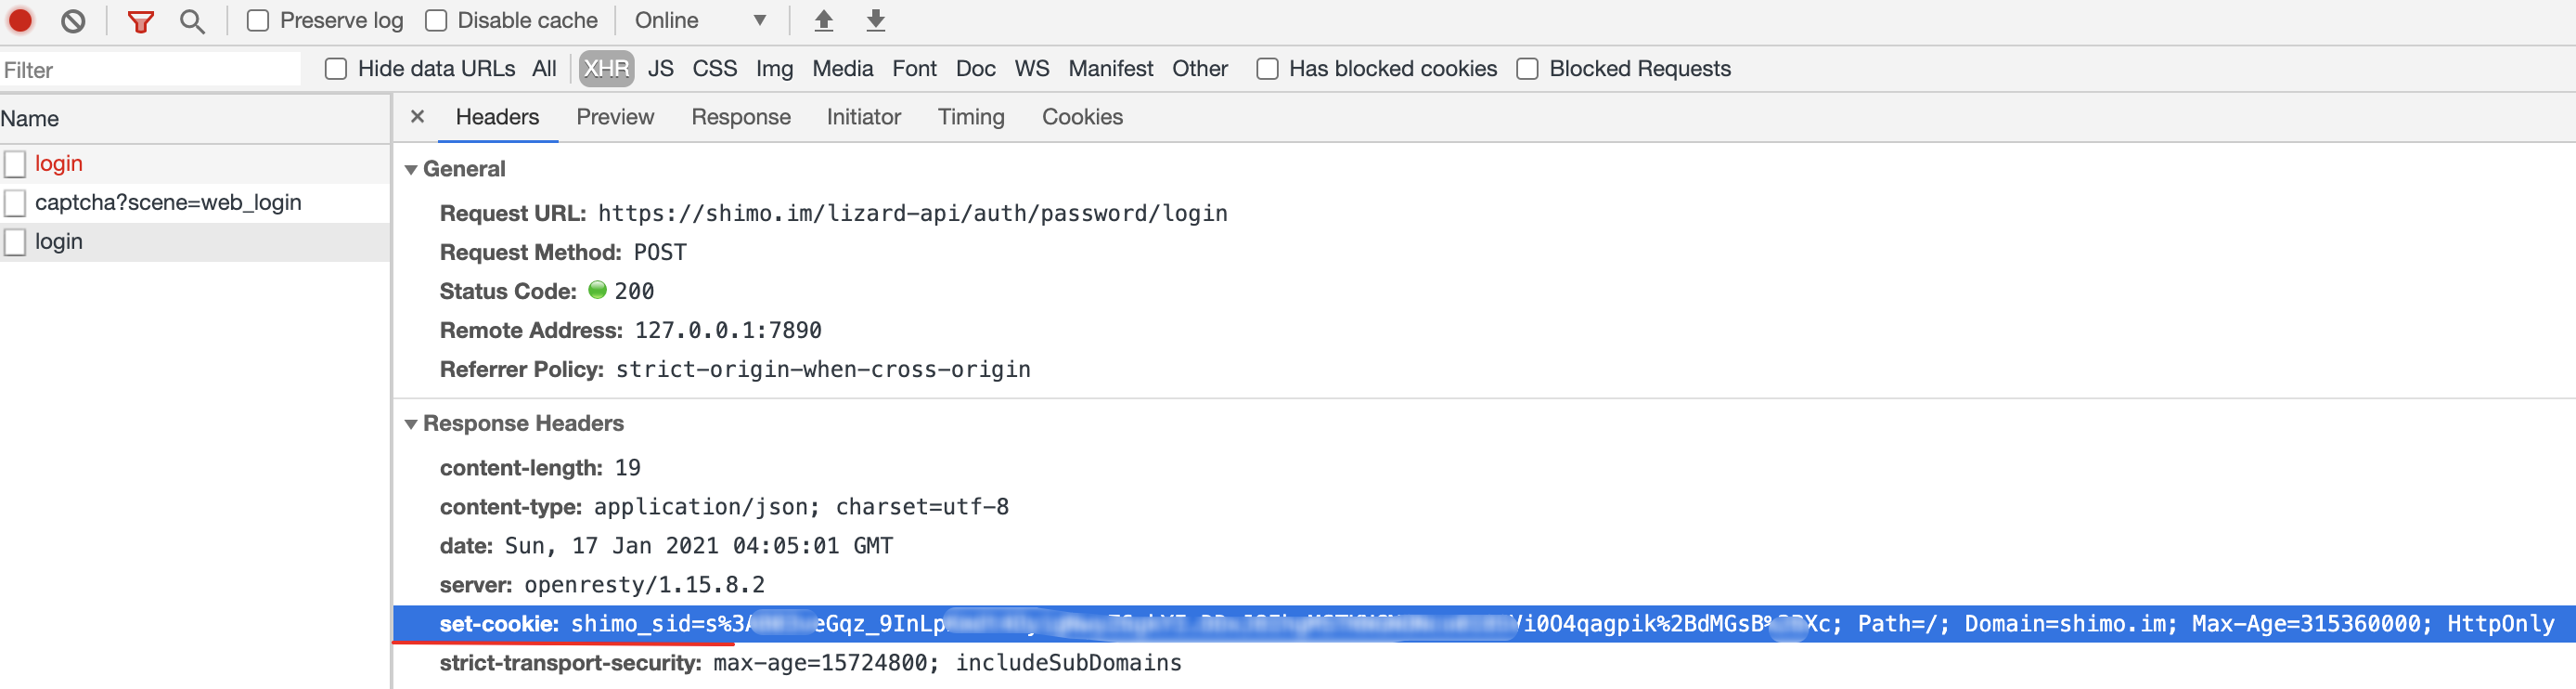Switch to the Preview tab
The width and height of the screenshot is (2576, 689).
(615, 117)
